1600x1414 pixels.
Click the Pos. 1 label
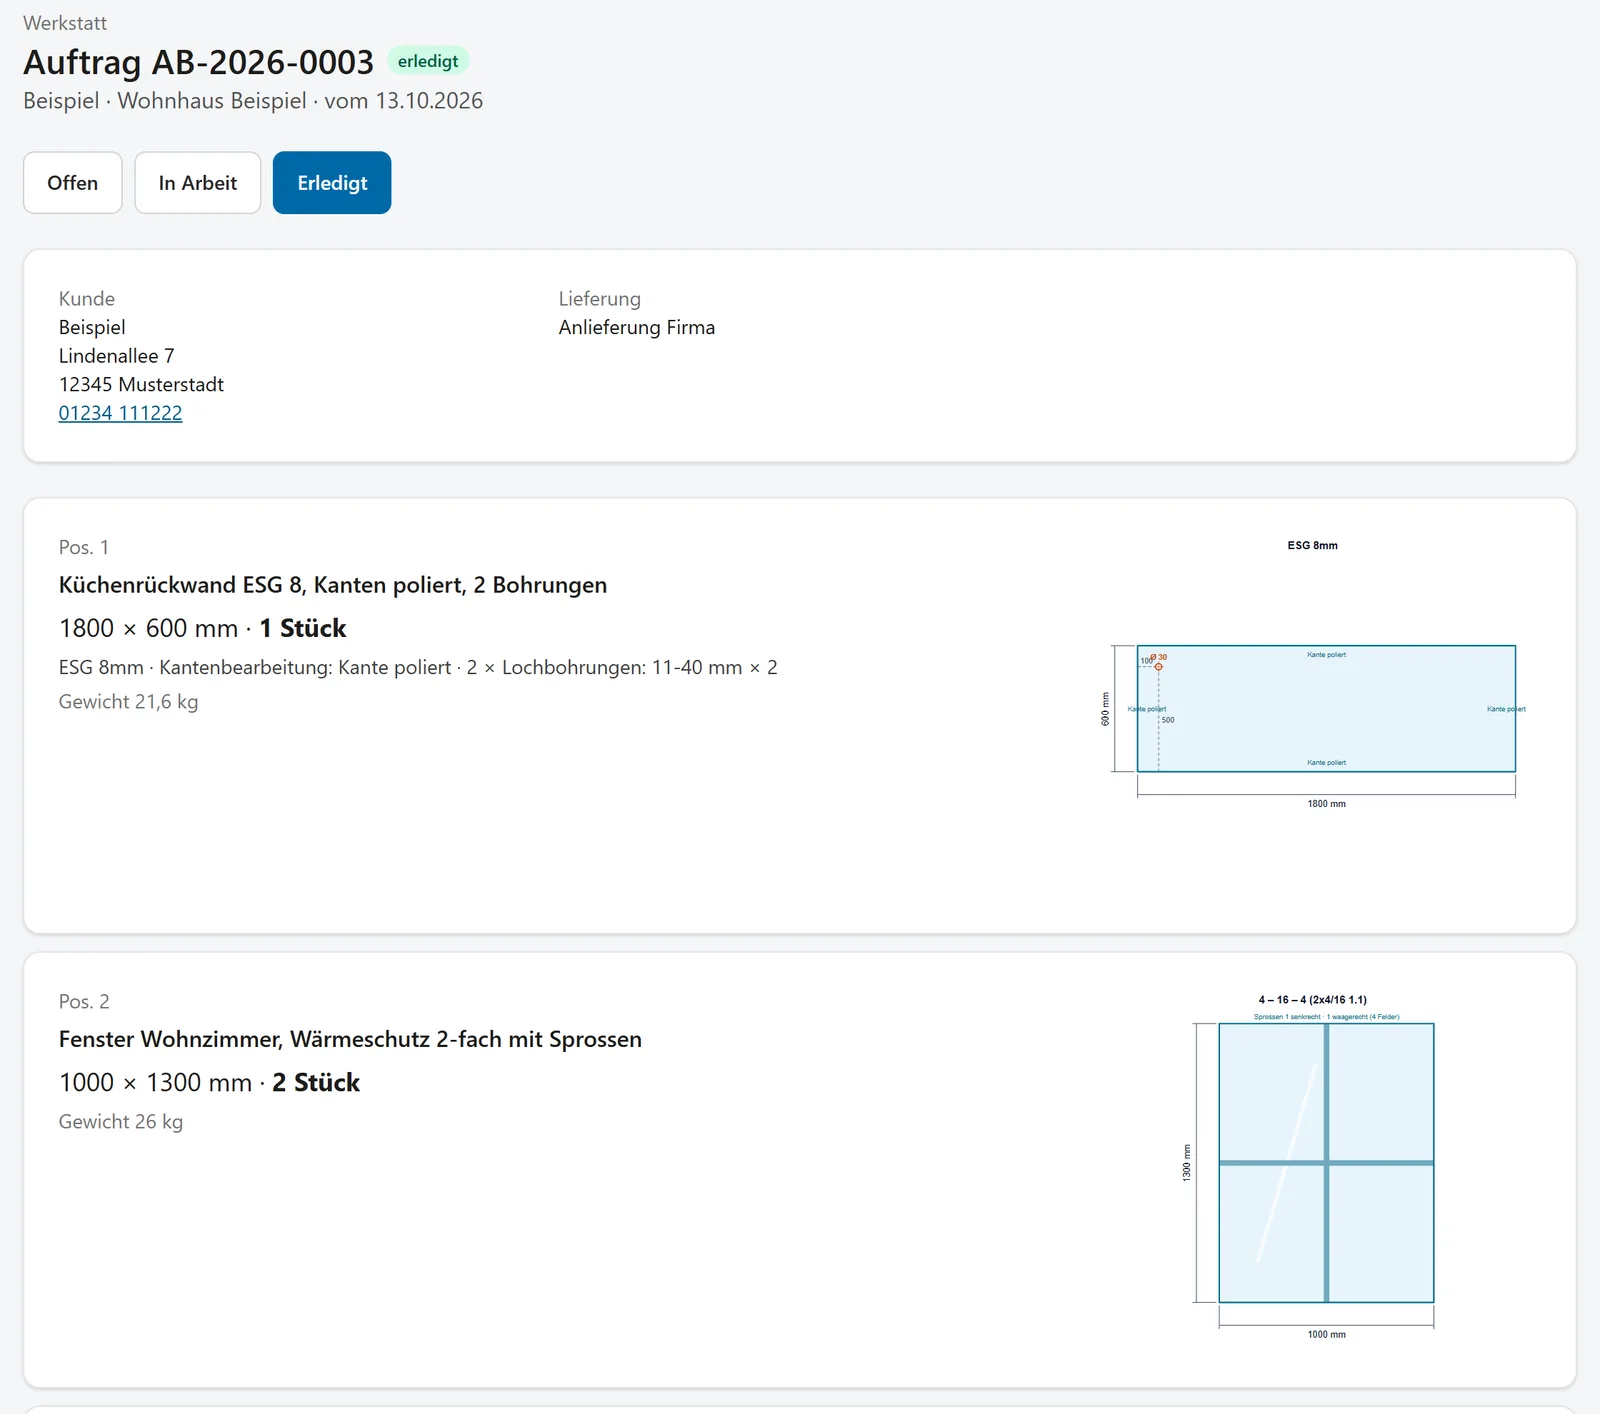coord(84,547)
